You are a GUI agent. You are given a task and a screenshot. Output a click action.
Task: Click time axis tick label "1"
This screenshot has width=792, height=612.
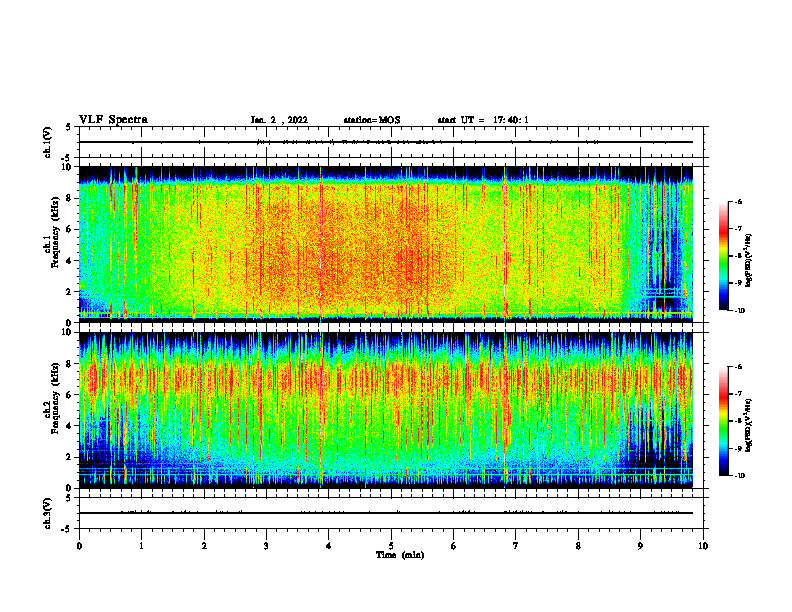[141, 546]
